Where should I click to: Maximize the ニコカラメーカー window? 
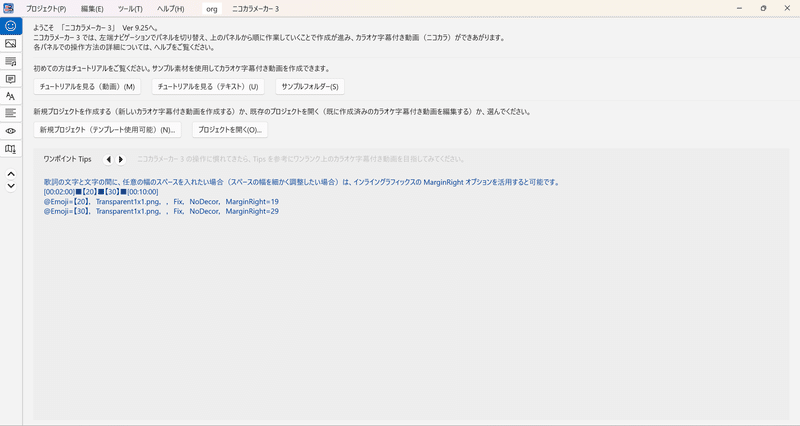[763, 8]
